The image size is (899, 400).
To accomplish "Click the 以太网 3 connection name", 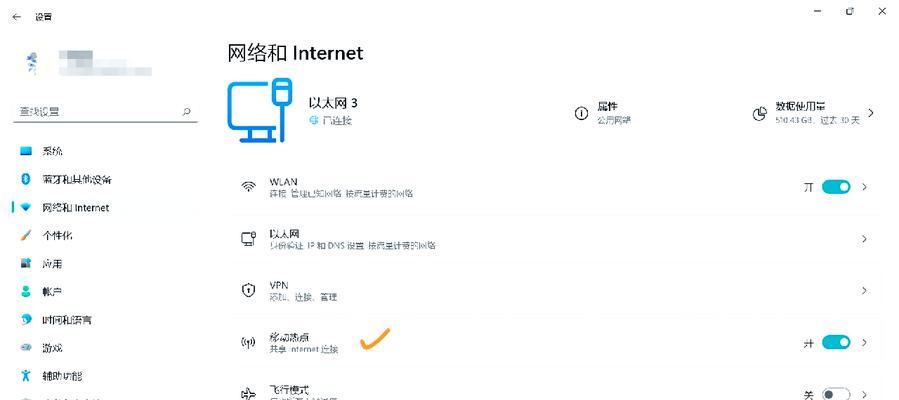I will click(x=333, y=103).
